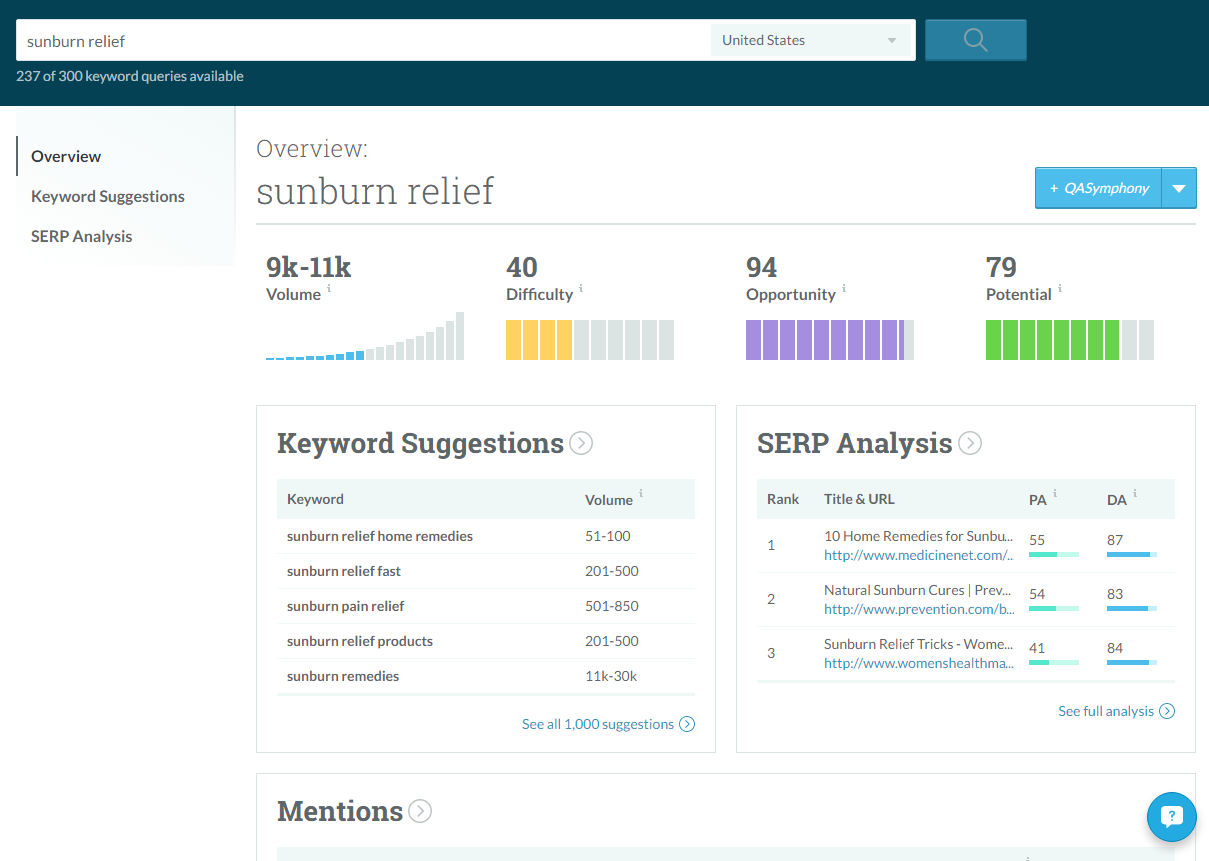Open the Keyword Suggestions panel arrow icon
The image size is (1209, 861).
point(580,442)
